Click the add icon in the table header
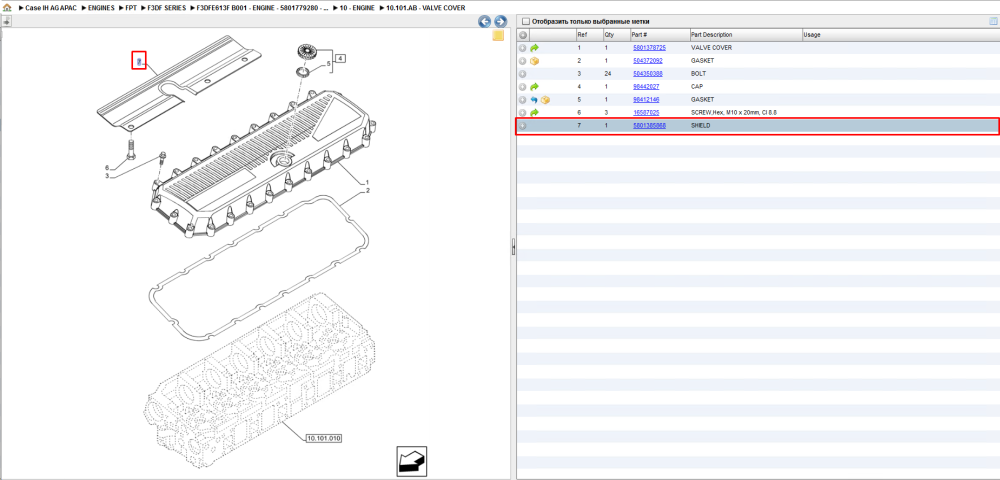 pyautogui.click(x=522, y=34)
